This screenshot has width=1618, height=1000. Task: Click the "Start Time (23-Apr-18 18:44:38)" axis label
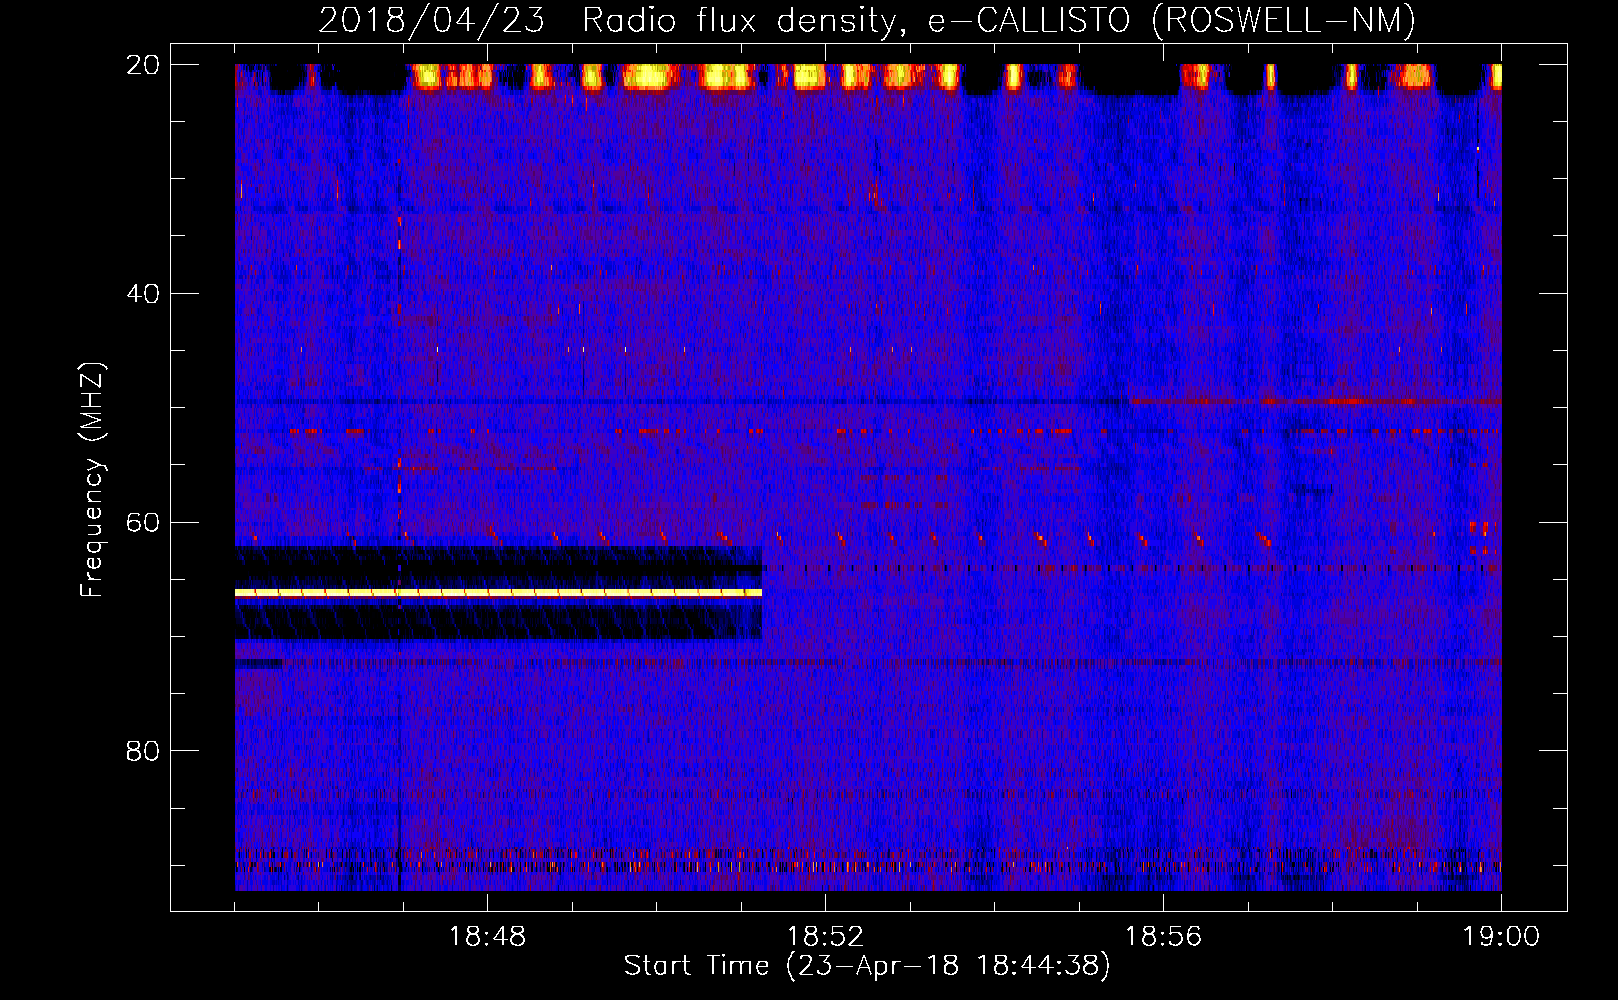pyautogui.click(x=867, y=966)
